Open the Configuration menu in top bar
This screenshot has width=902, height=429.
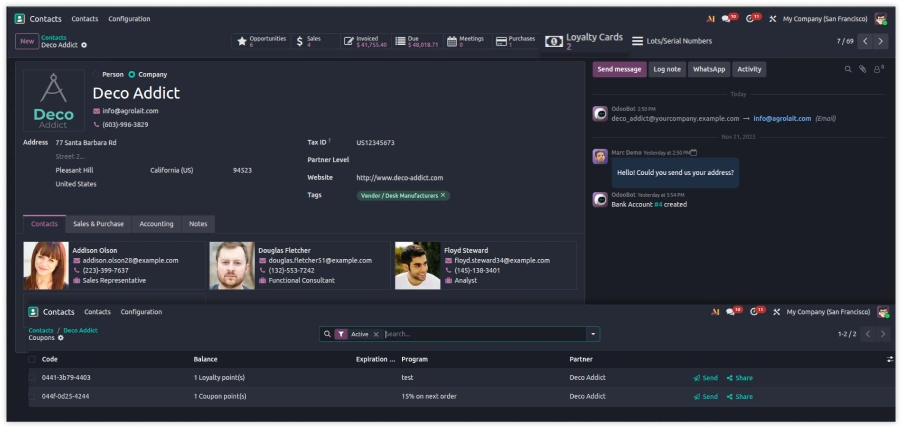point(129,19)
